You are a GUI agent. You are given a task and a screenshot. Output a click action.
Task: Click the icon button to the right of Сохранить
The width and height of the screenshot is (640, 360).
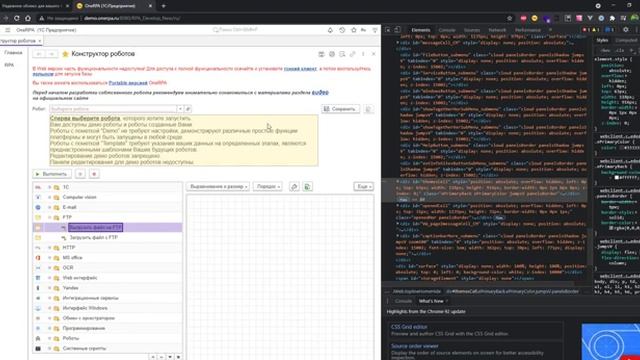tap(368, 109)
